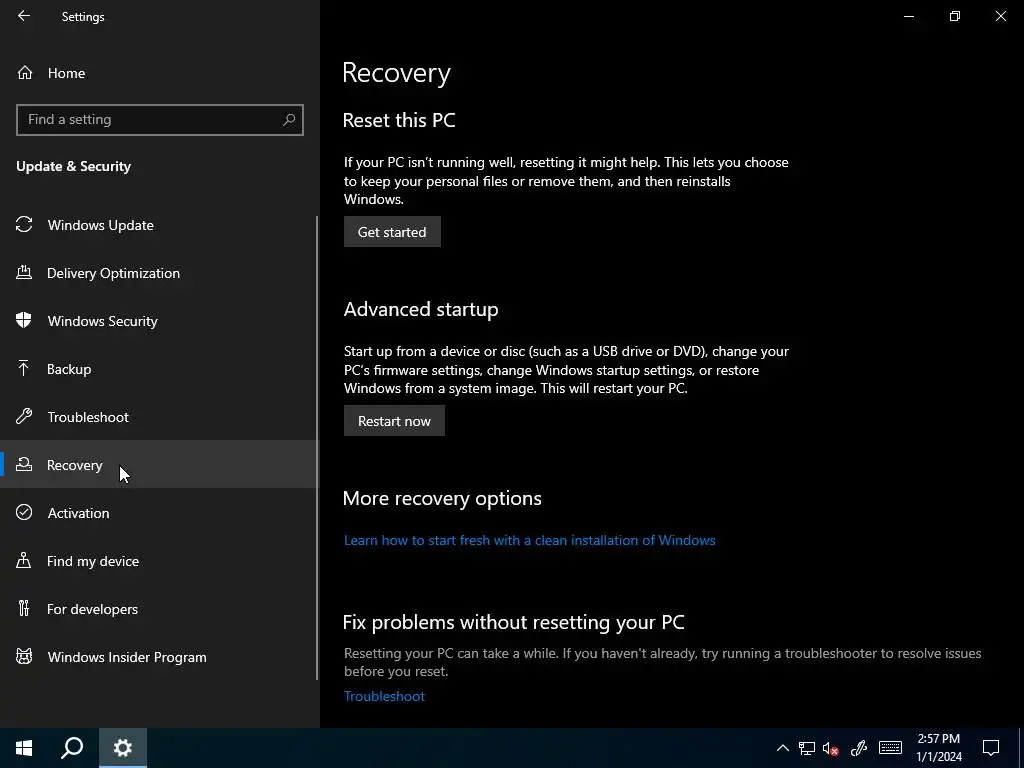Click the Update & Security heading
The image size is (1024, 768).
tap(74, 166)
